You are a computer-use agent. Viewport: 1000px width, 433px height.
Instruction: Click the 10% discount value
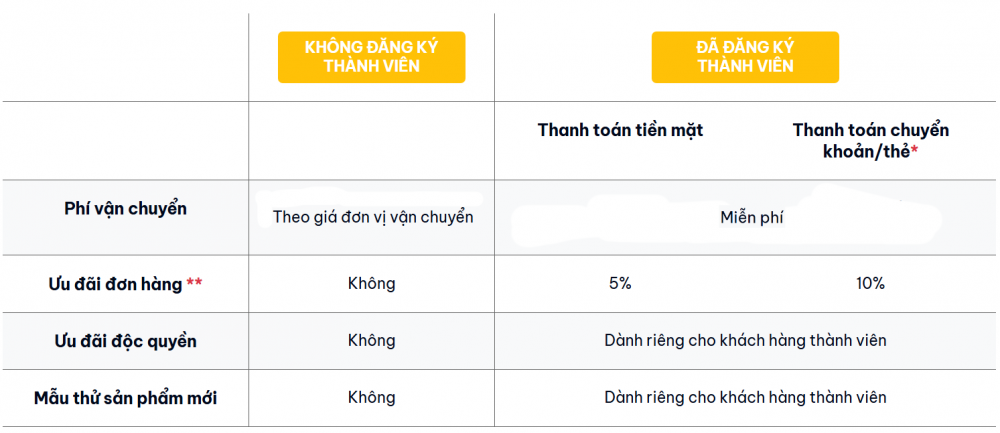point(871,284)
